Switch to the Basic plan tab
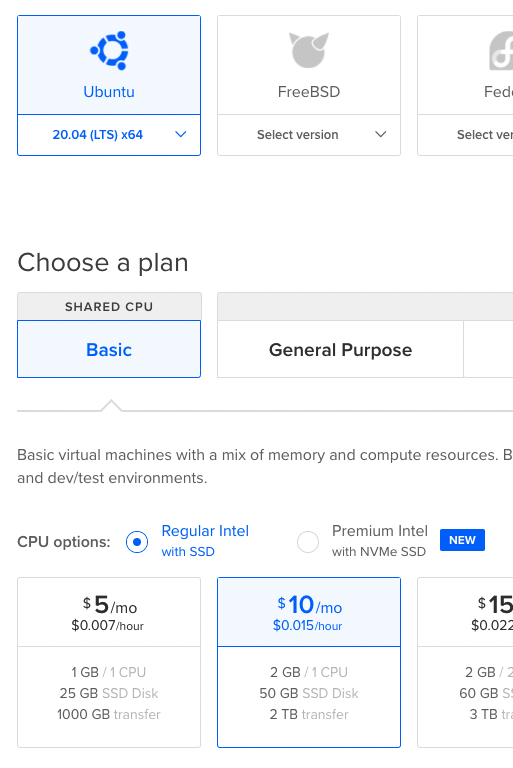Viewport: 513px width, 768px height. coord(109,349)
